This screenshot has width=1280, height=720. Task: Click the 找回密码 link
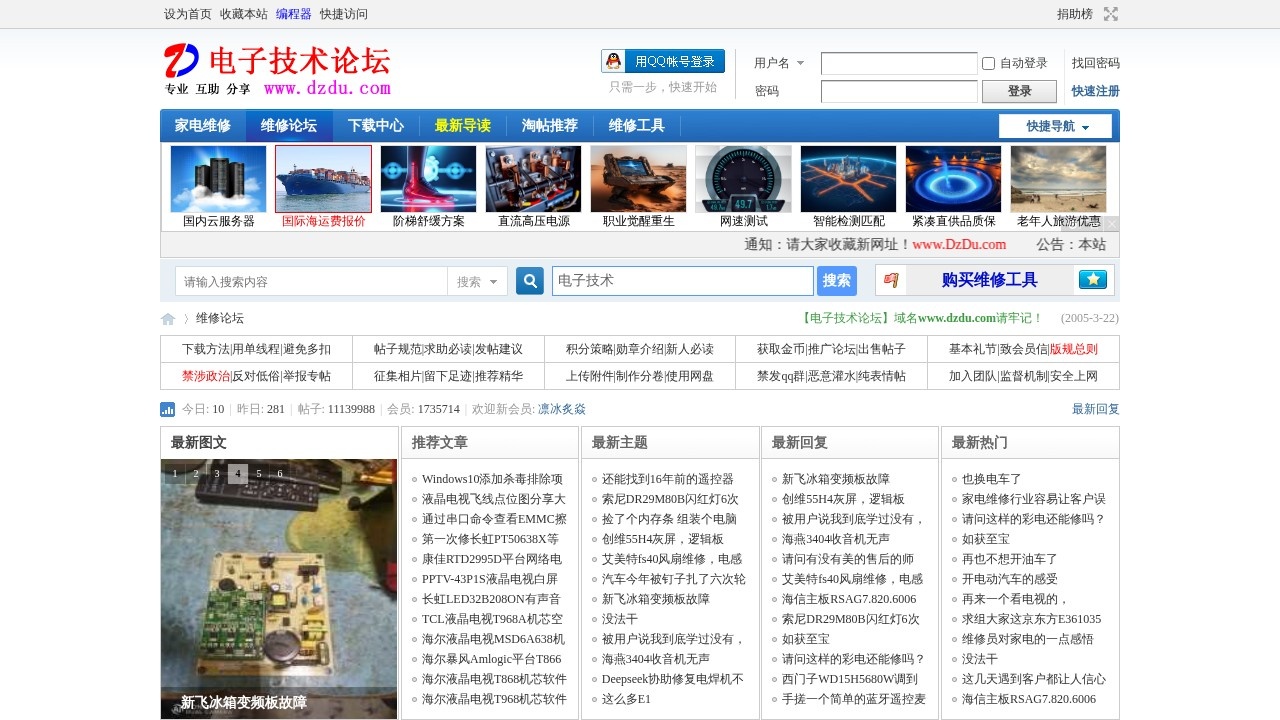[x=1096, y=63]
